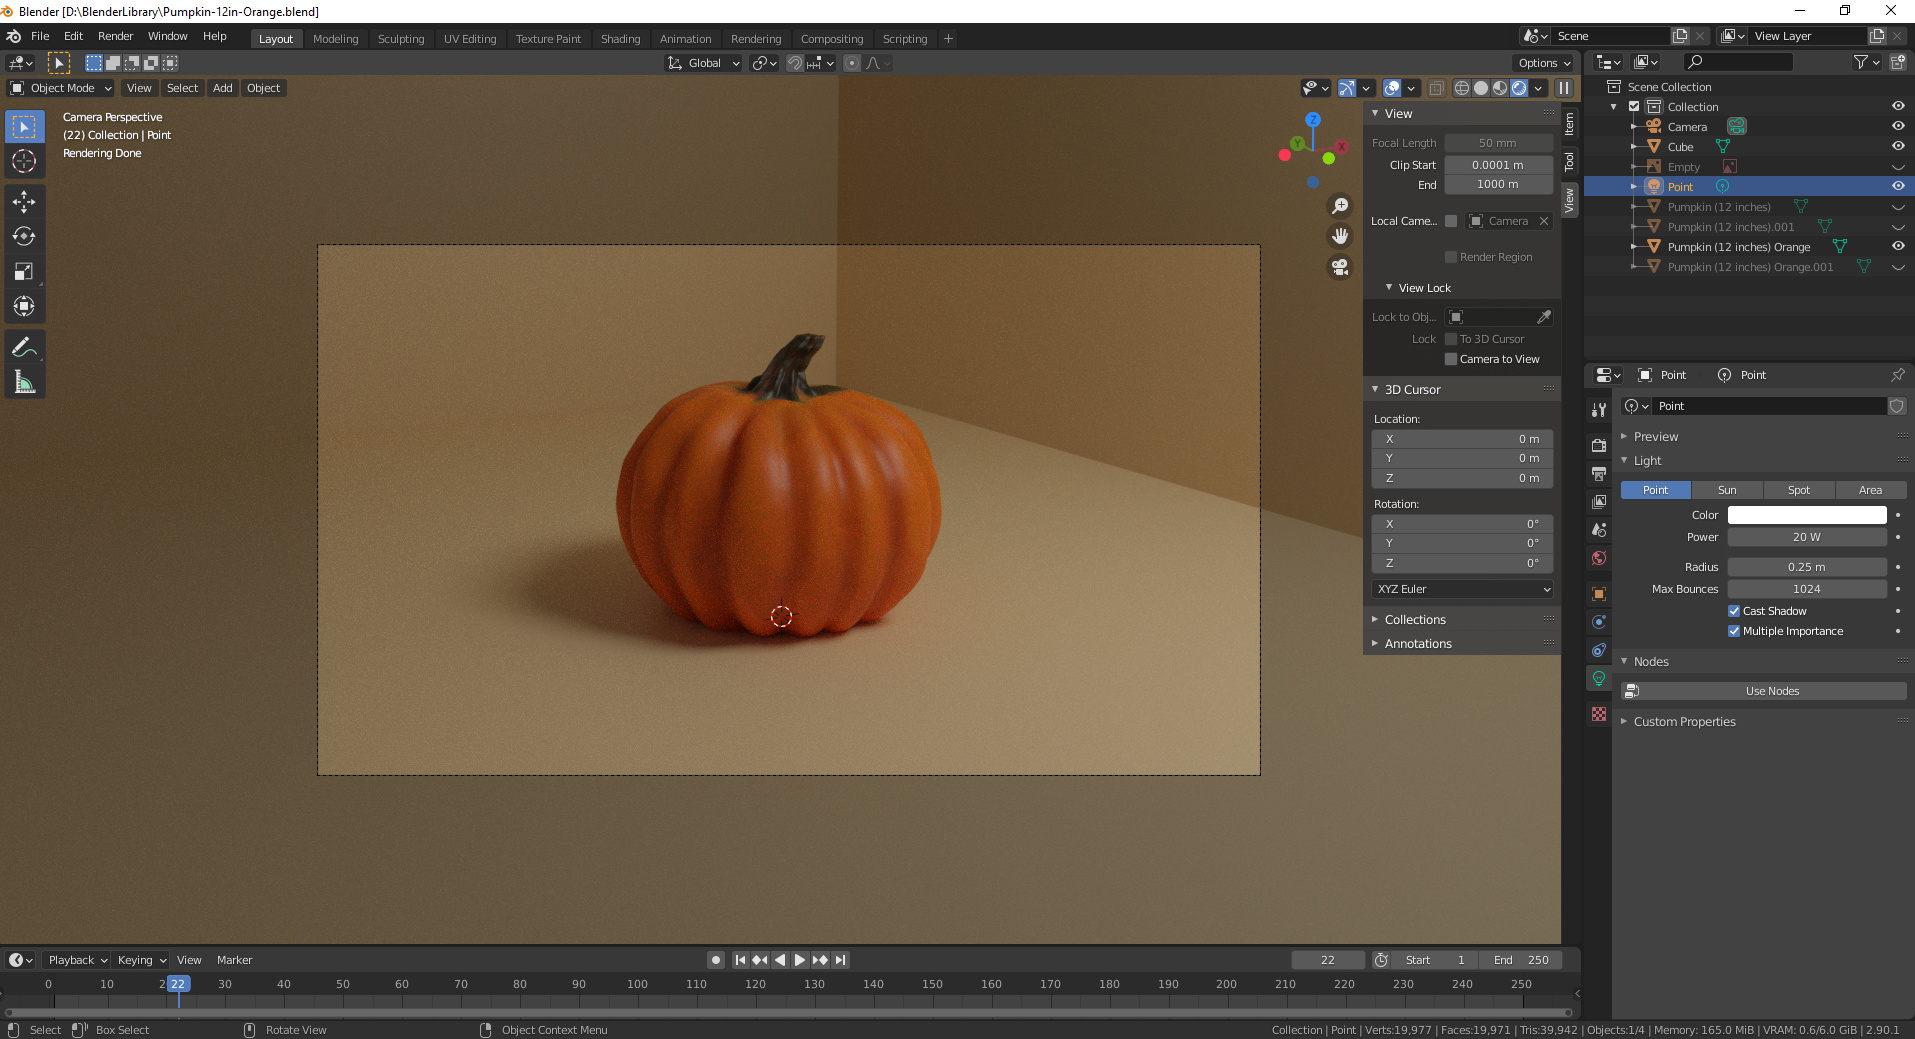Select the Rotate tool in the toolbar
This screenshot has width=1915, height=1039.
[x=24, y=237]
